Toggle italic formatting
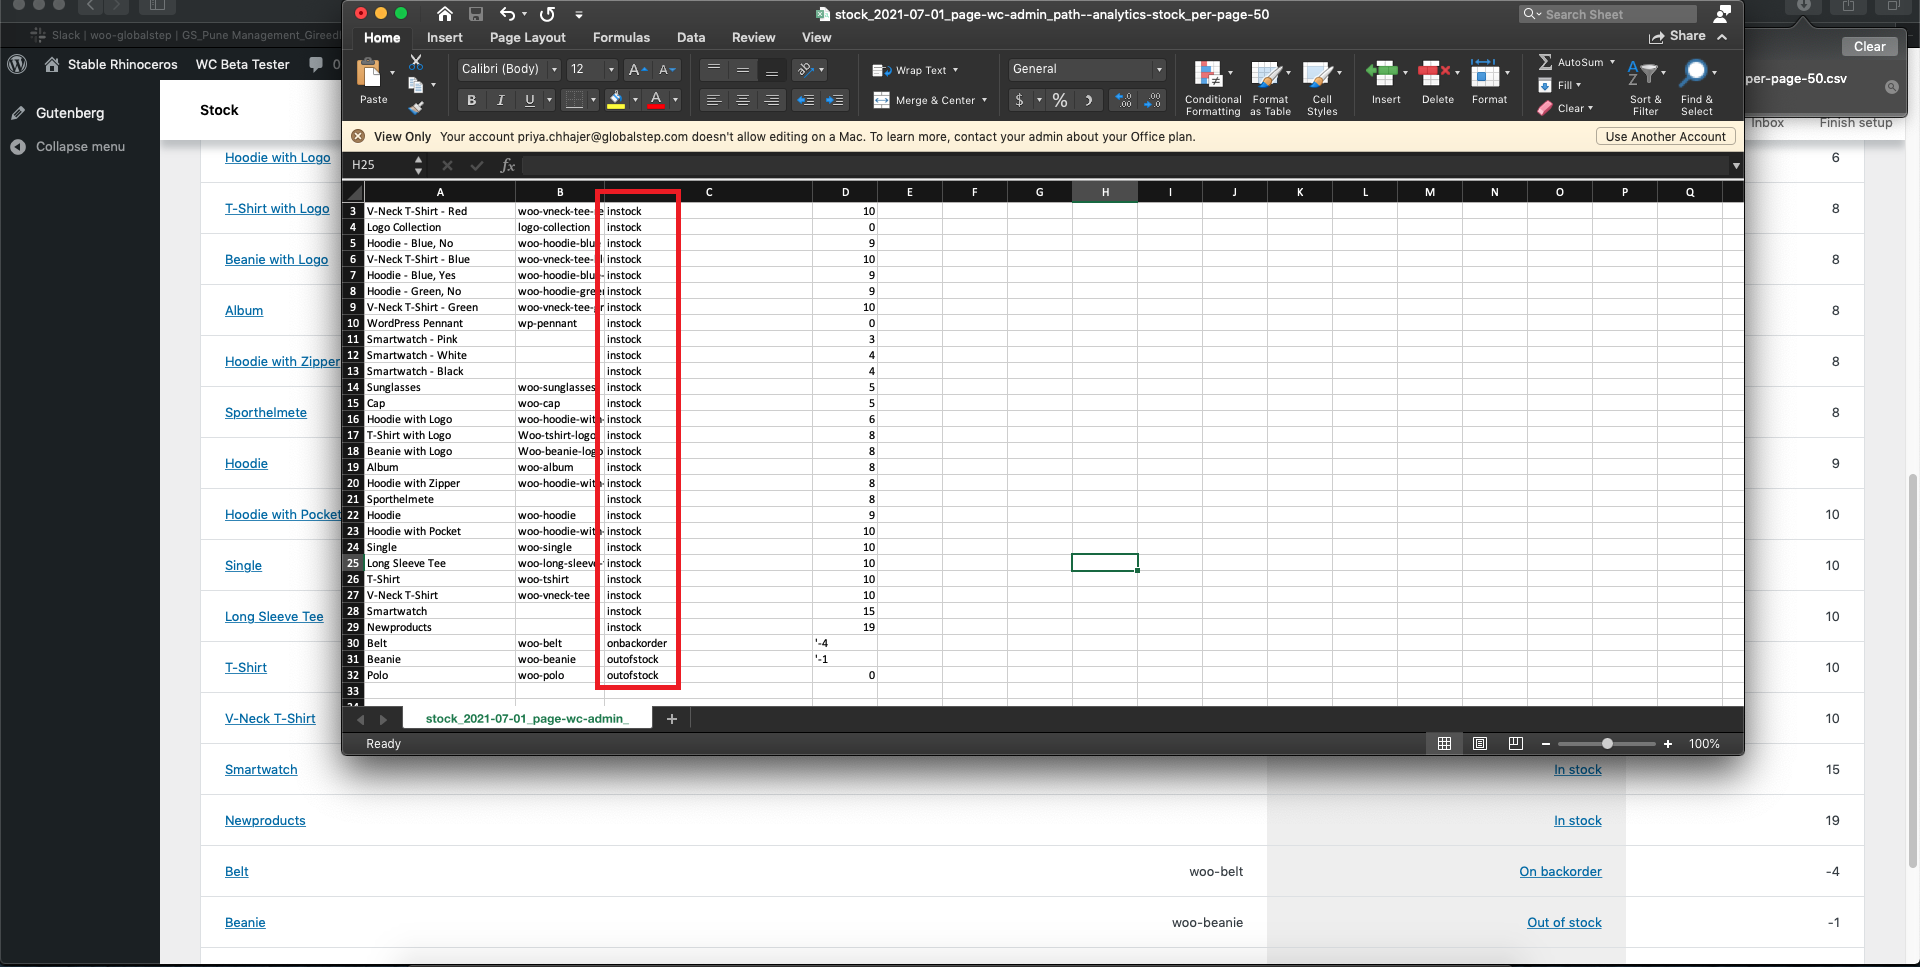The width and height of the screenshot is (1920, 967). [x=500, y=100]
